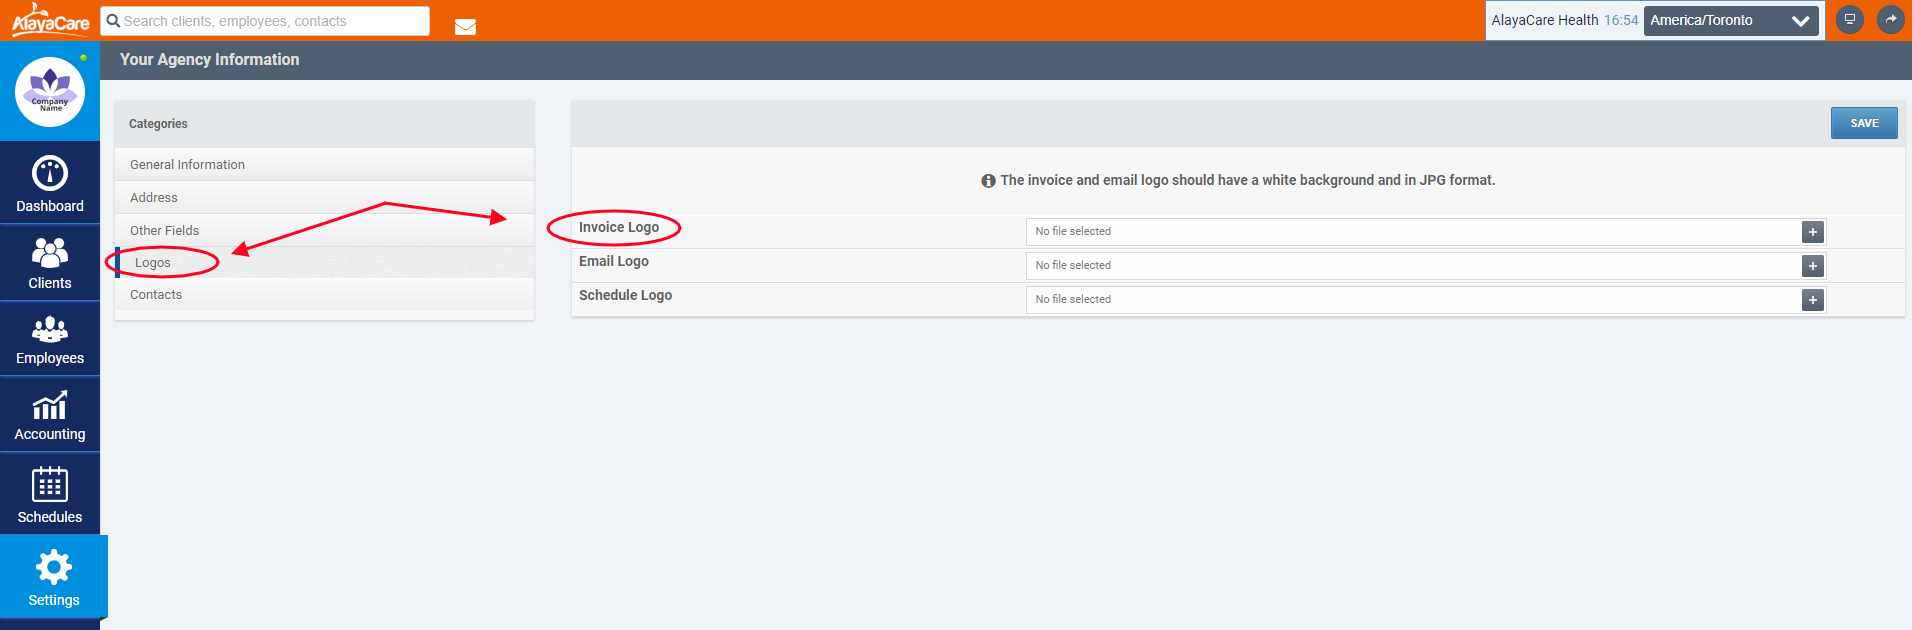Open the Employees section
This screenshot has width=1912, height=630.
50,340
